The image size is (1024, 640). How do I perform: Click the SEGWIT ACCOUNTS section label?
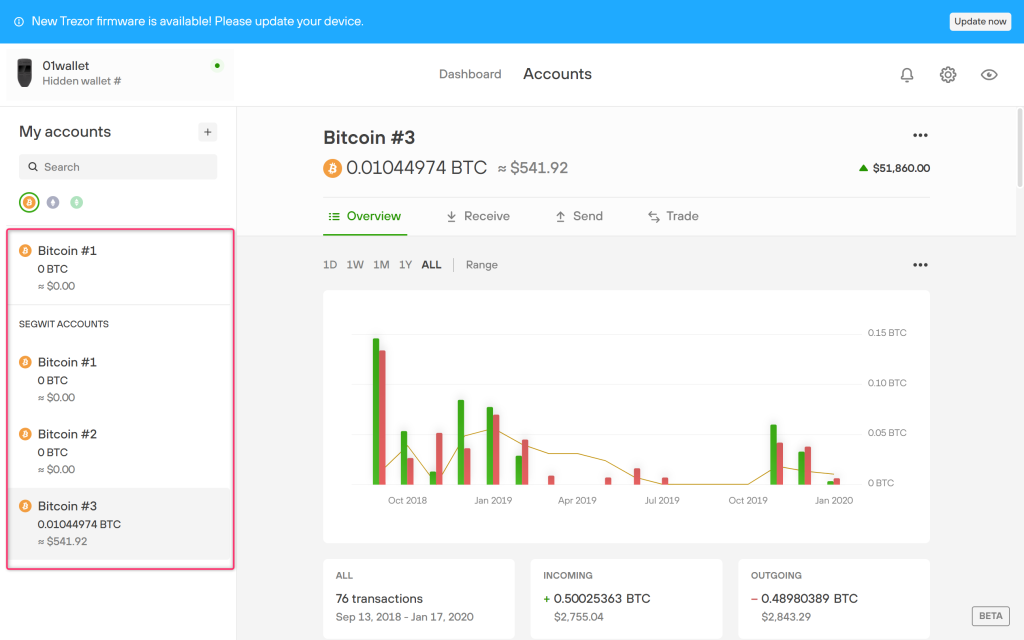[64, 324]
